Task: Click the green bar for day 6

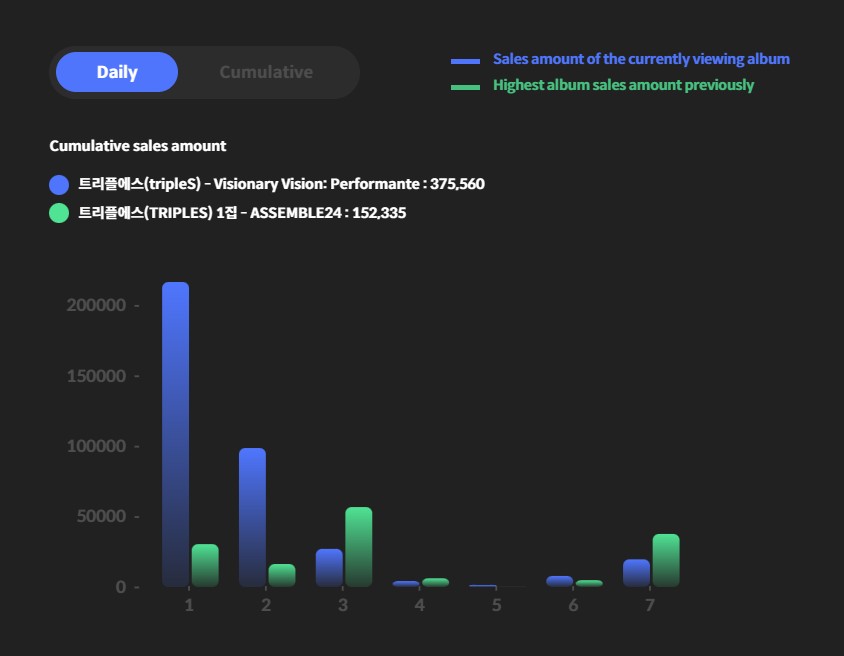Action: pos(589,583)
